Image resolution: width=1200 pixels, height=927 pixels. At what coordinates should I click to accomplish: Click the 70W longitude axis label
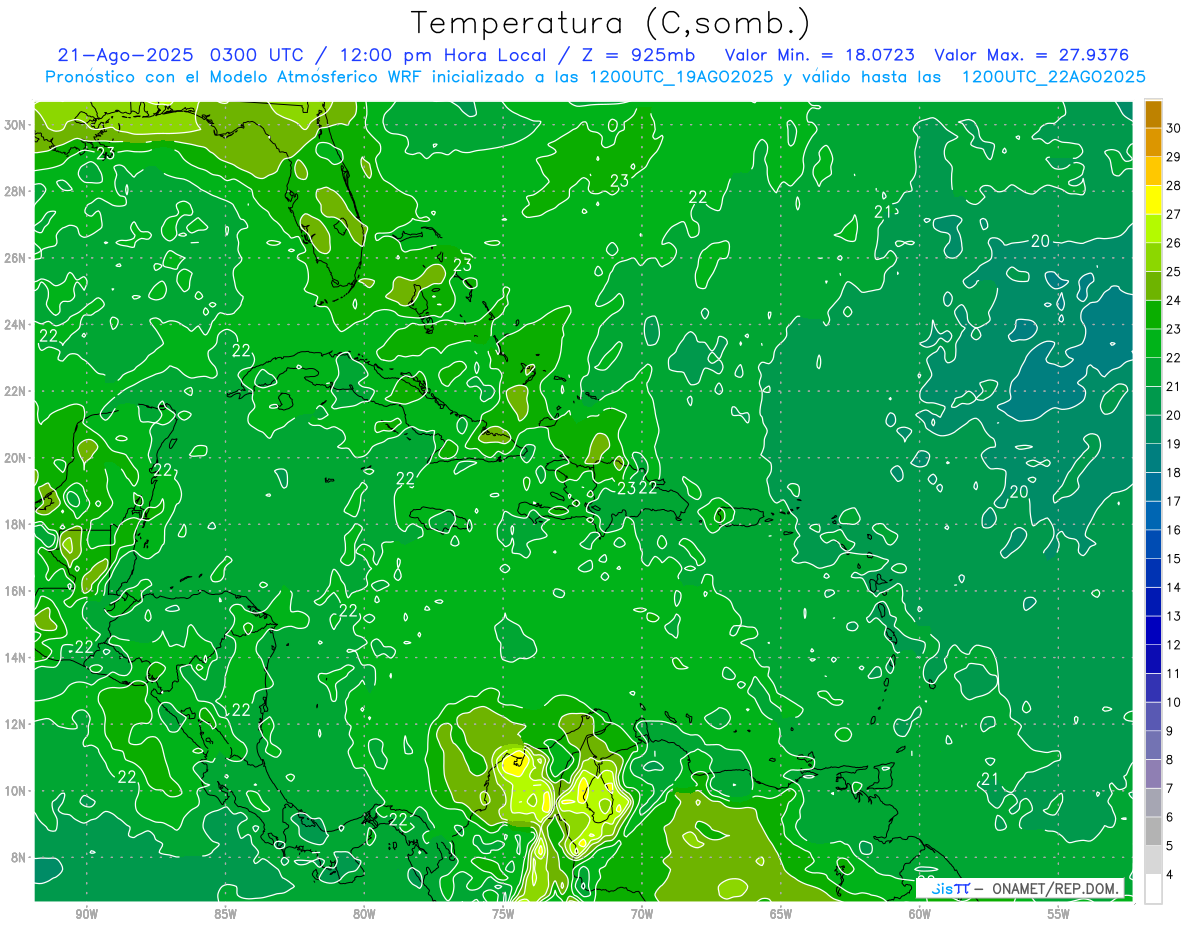[642, 914]
